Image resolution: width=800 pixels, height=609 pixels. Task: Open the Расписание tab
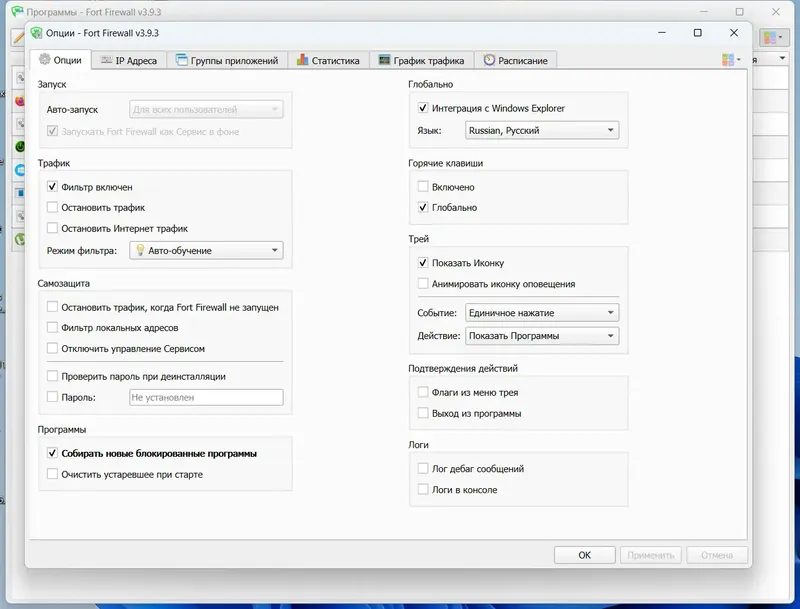[515, 60]
